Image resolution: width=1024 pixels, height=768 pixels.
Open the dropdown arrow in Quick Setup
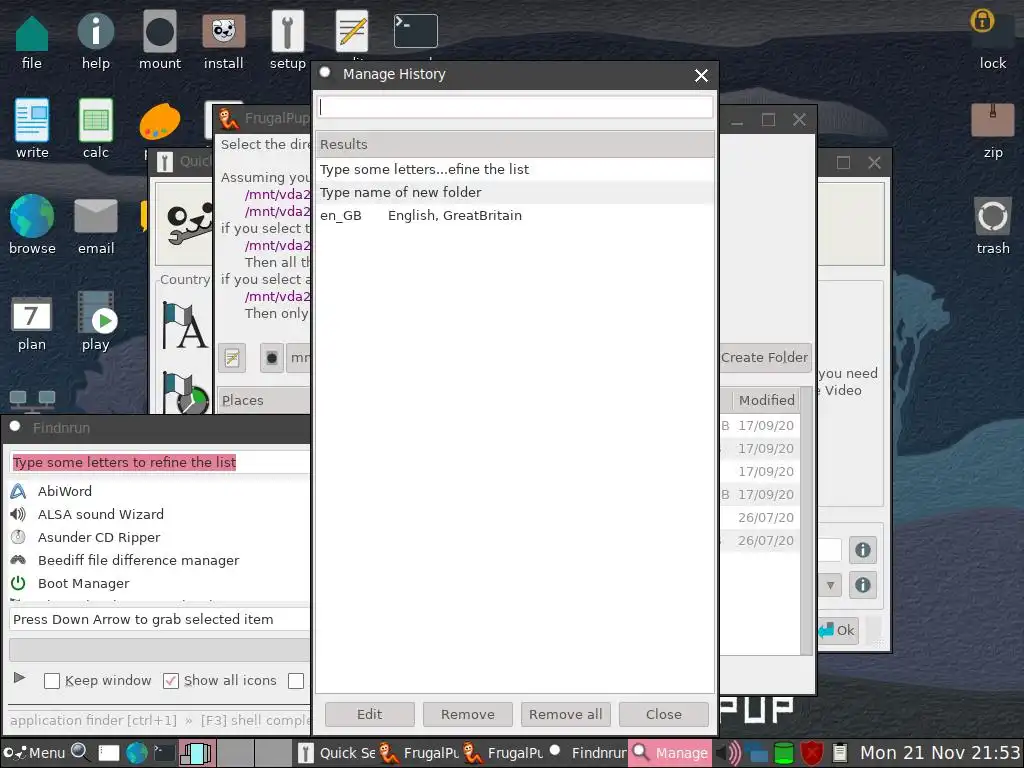click(x=830, y=585)
